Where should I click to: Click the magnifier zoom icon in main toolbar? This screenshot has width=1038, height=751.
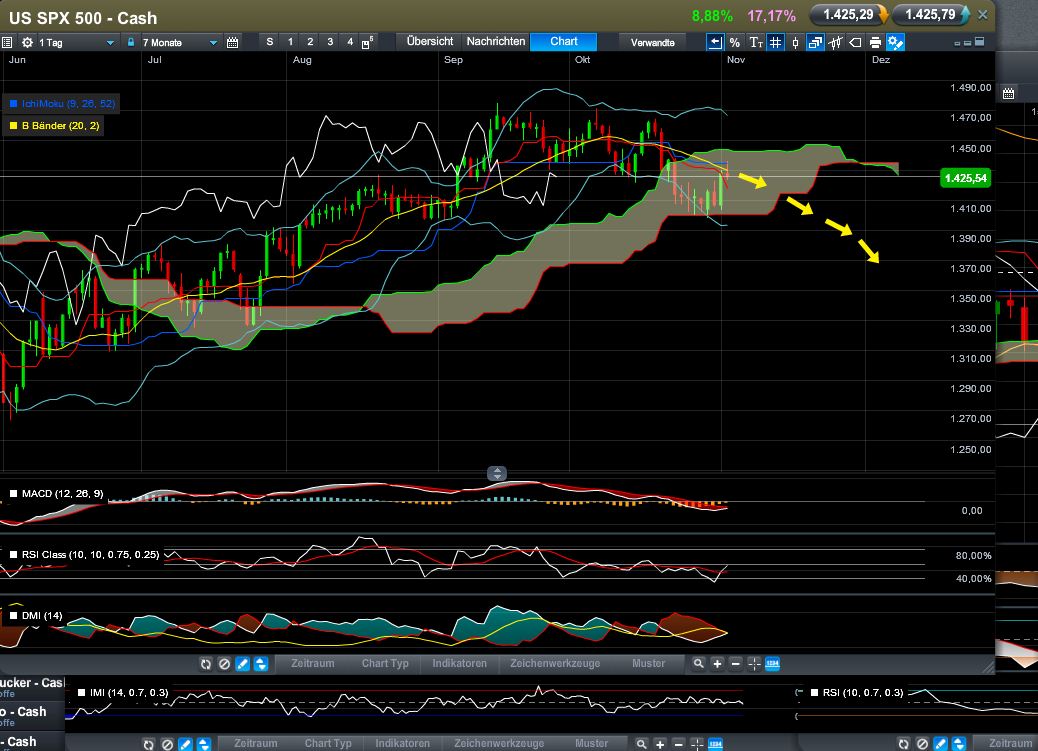[x=698, y=664]
